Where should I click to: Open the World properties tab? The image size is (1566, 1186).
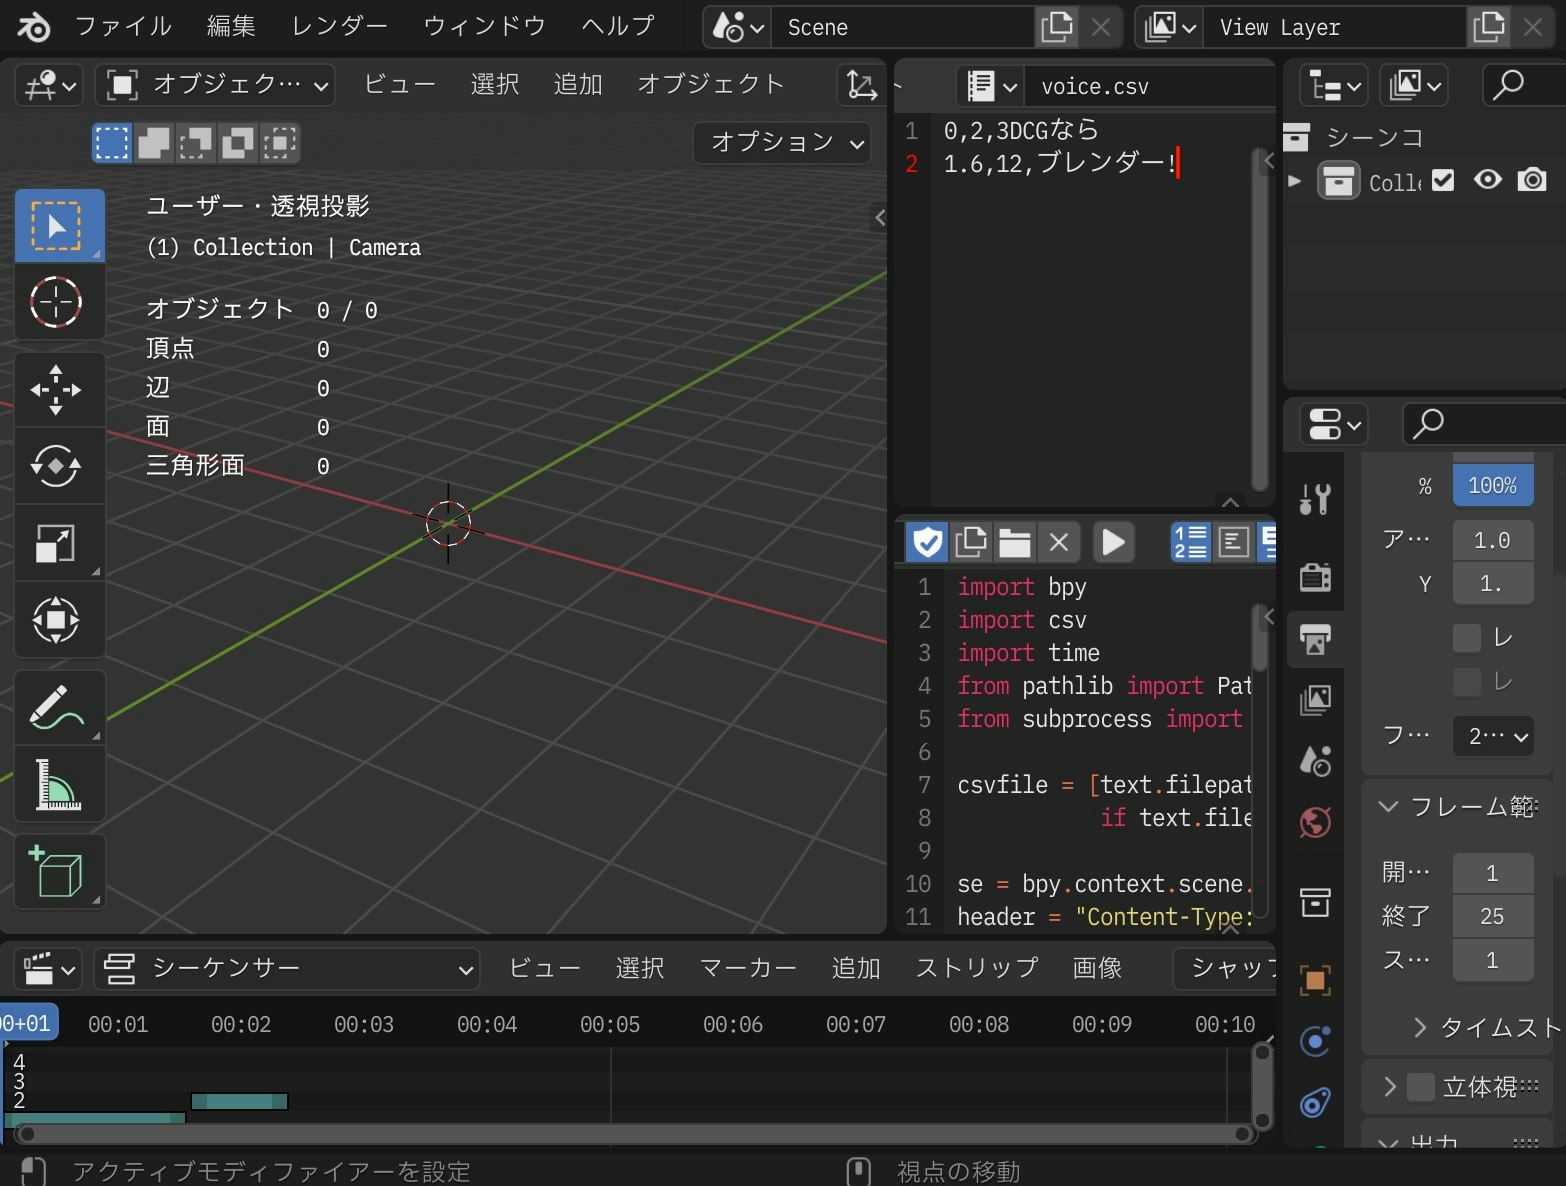(1315, 823)
